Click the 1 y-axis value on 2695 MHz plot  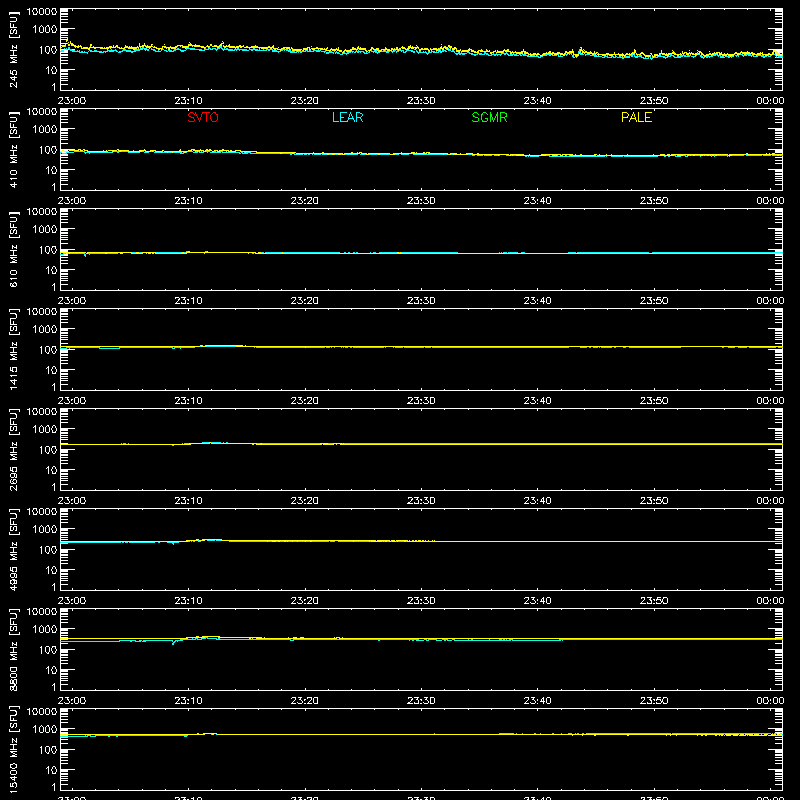point(54,487)
